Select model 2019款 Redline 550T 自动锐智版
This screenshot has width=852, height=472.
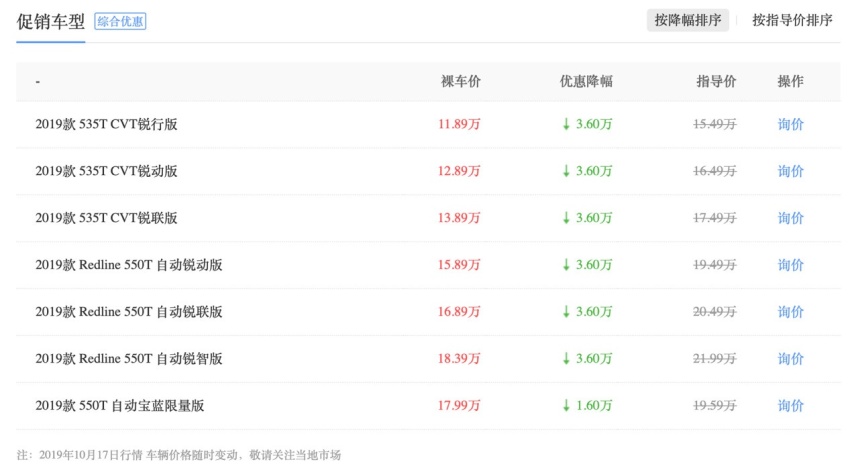click(129, 359)
